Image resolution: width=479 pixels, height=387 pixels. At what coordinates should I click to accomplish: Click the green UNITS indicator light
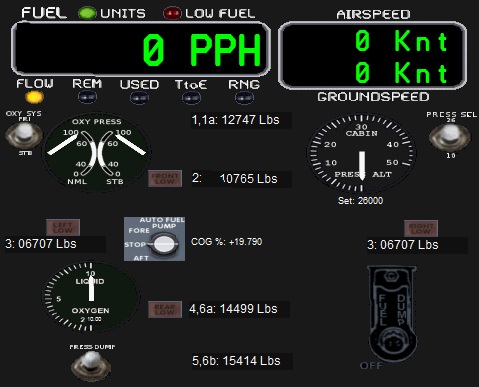87,13
